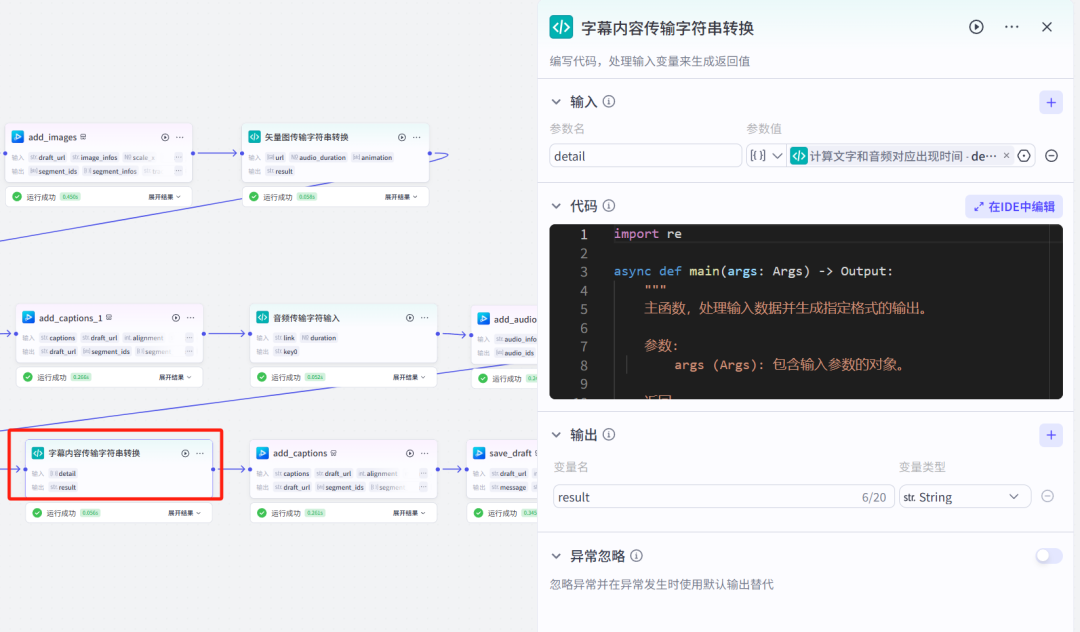The height and width of the screenshot is (632, 1080).
Task: Open the str. String variable type dropdown
Action: click(x=963, y=496)
